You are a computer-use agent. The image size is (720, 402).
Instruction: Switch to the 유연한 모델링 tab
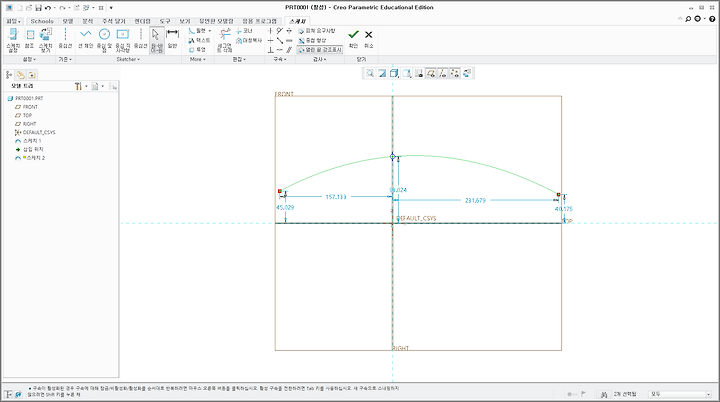pos(216,21)
